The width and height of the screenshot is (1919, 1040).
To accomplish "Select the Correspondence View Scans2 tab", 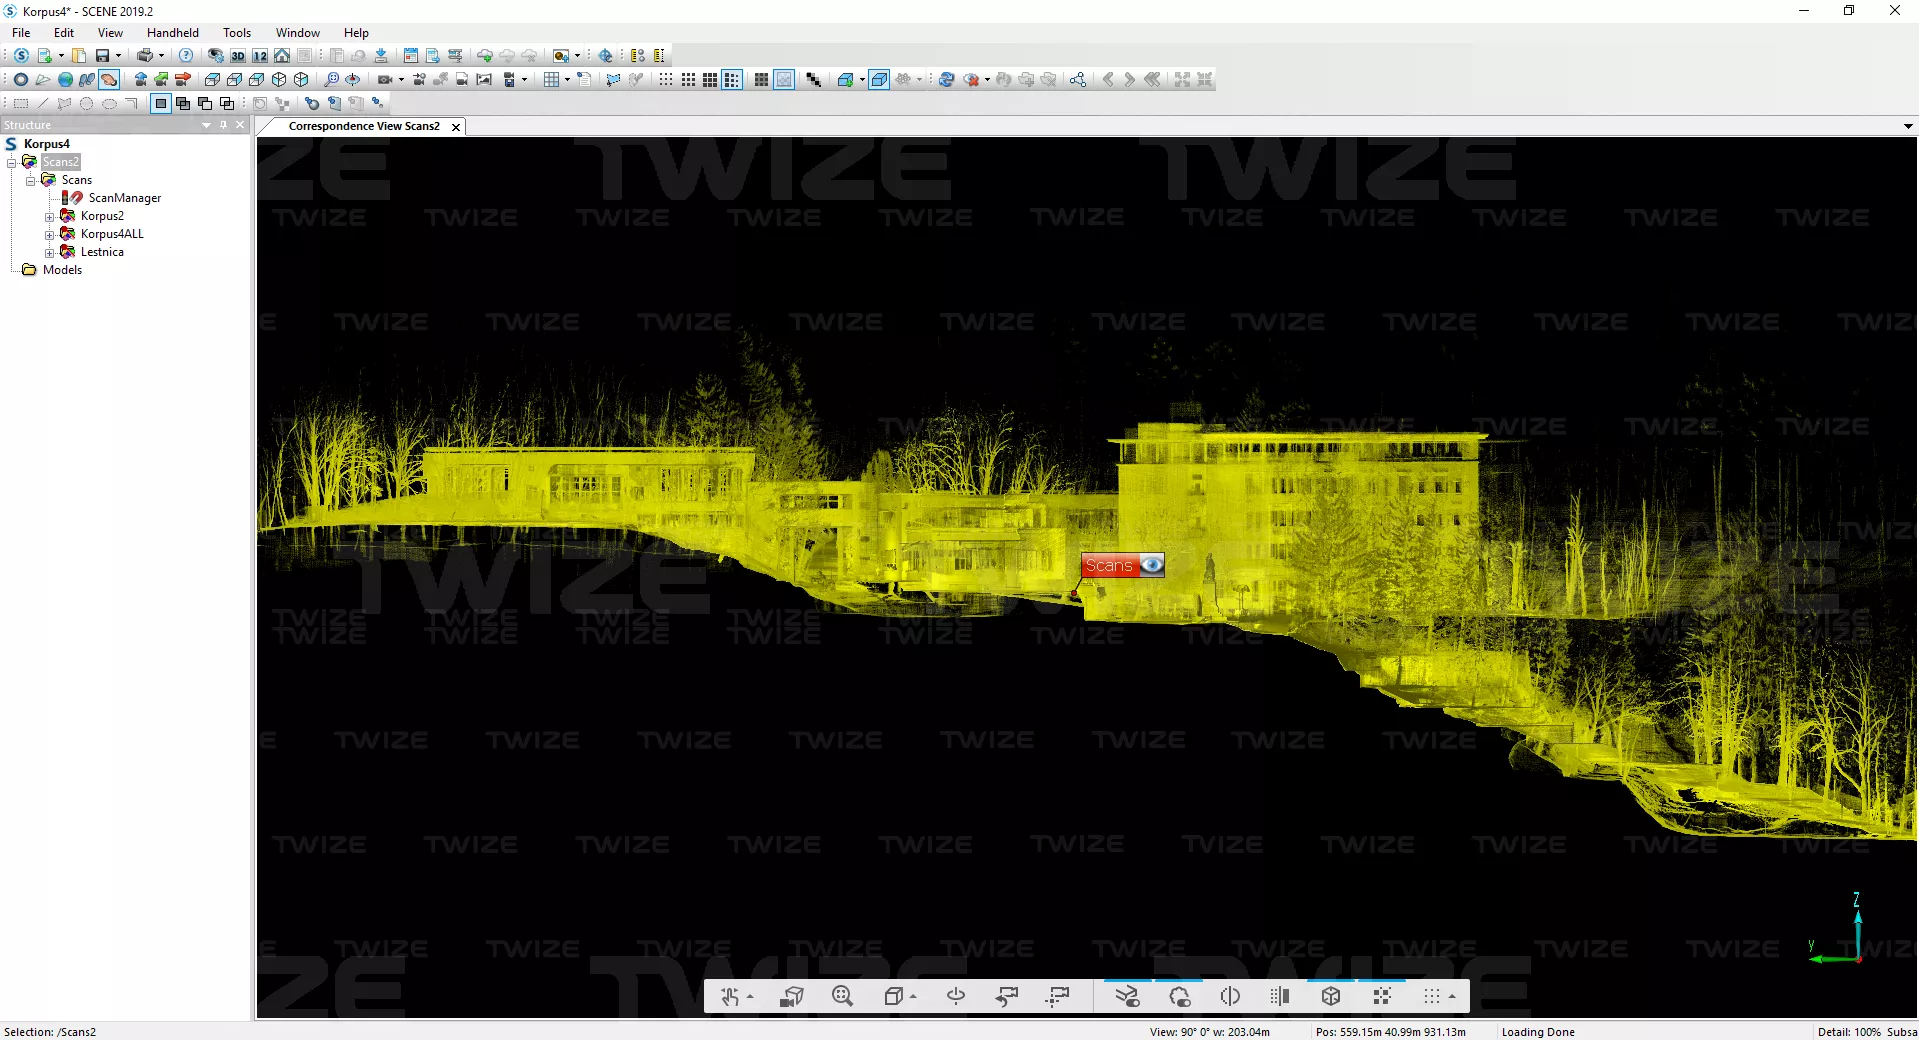I will [363, 126].
